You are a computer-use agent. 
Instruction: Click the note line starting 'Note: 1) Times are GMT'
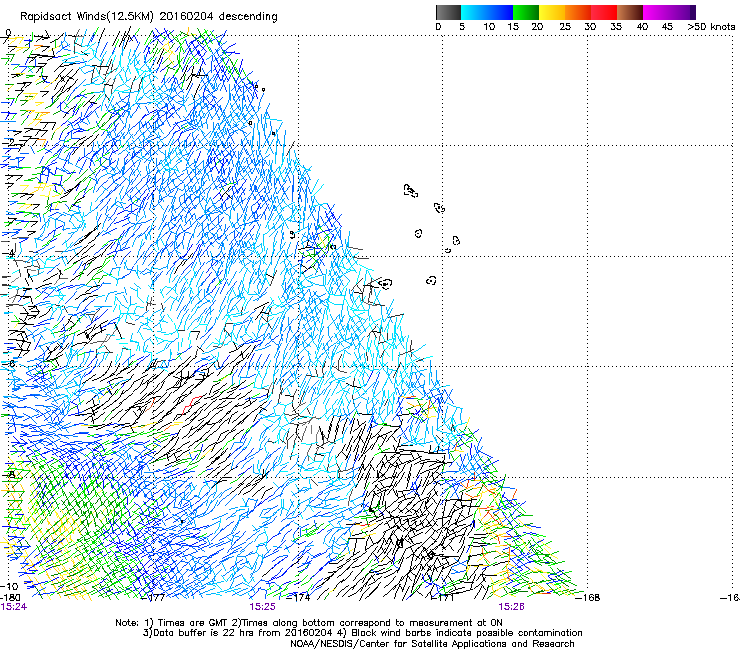point(309,623)
